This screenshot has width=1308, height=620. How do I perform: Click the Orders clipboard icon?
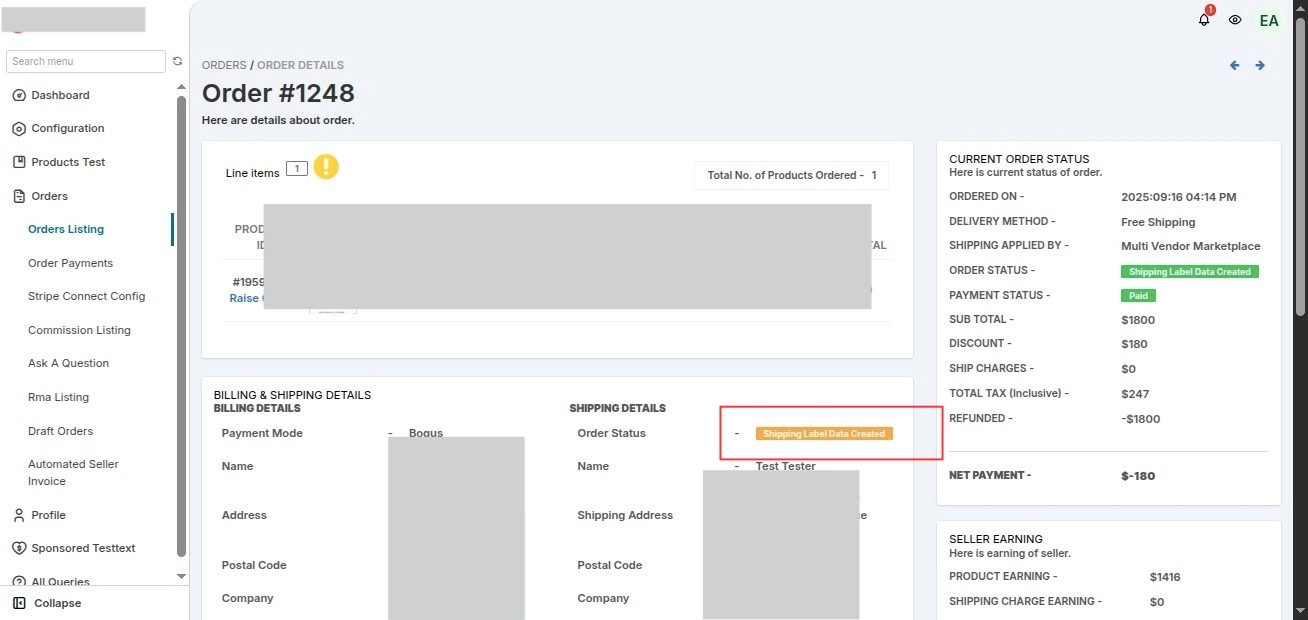tap(19, 196)
